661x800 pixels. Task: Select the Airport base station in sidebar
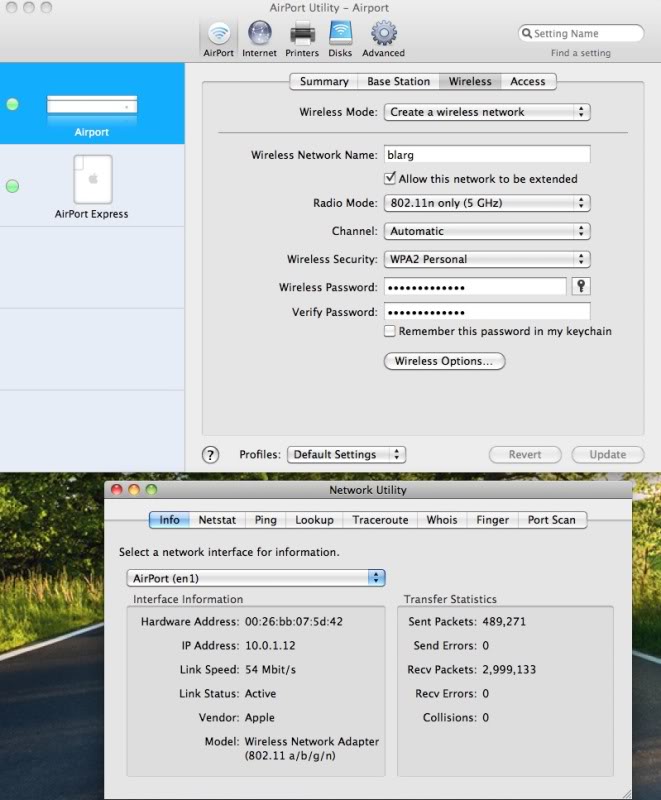(92, 104)
